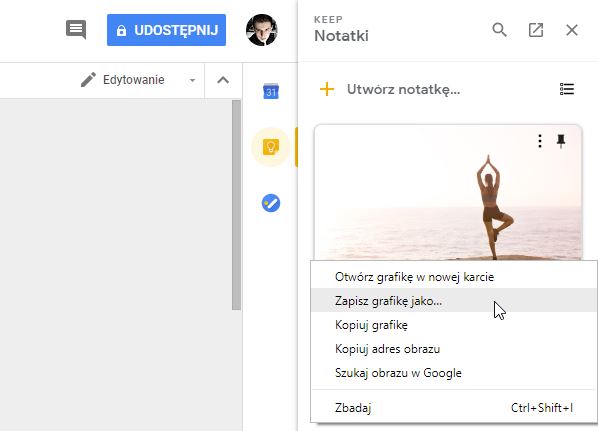
Task: Pin the yoga note
Action: coord(561,141)
